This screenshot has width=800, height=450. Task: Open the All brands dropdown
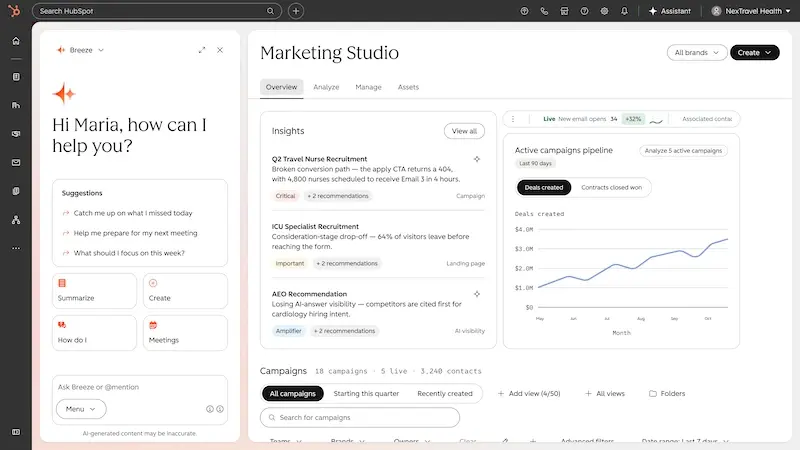696,53
